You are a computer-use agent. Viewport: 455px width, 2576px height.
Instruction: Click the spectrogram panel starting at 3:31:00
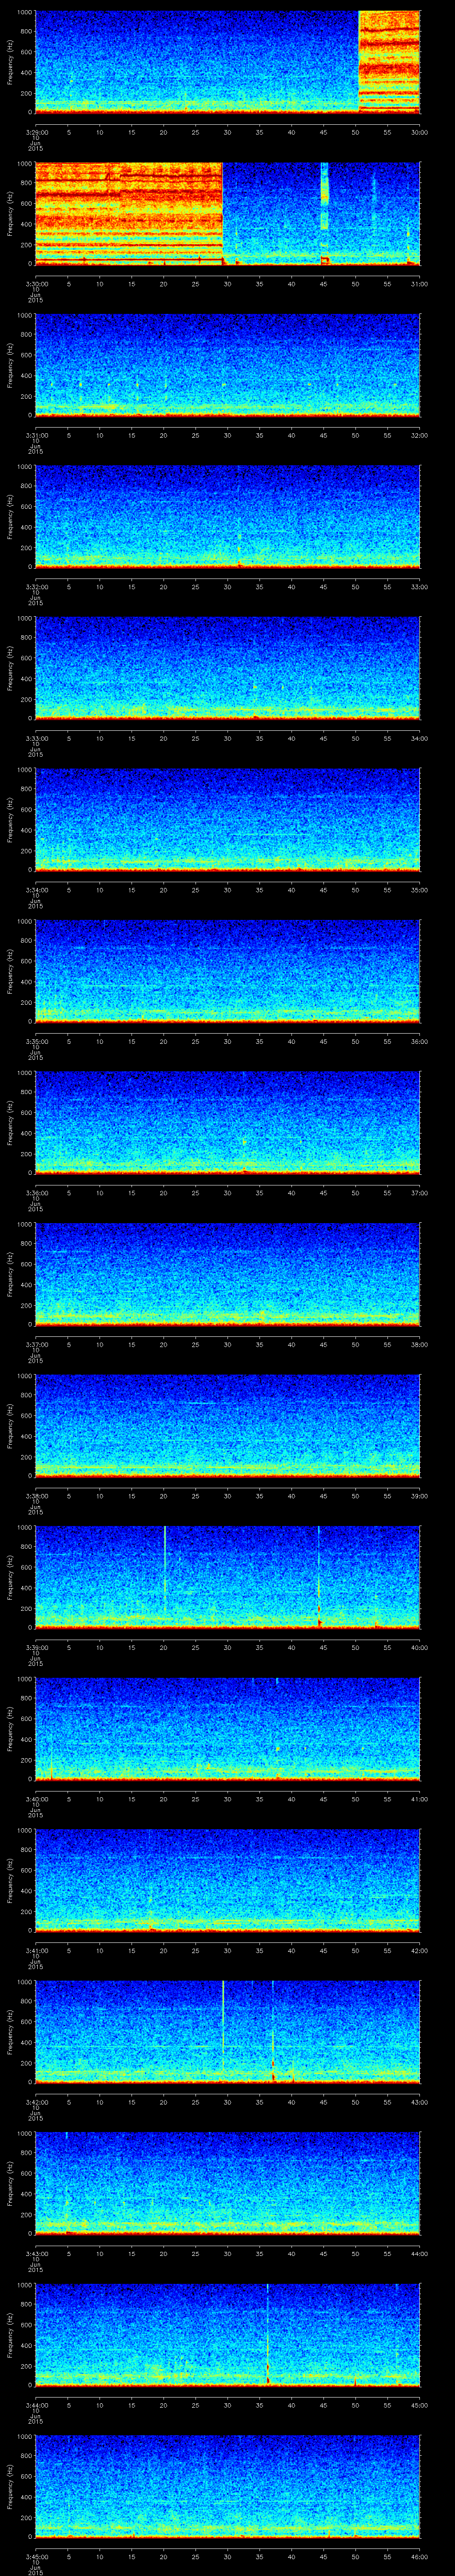click(x=228, y=364)
